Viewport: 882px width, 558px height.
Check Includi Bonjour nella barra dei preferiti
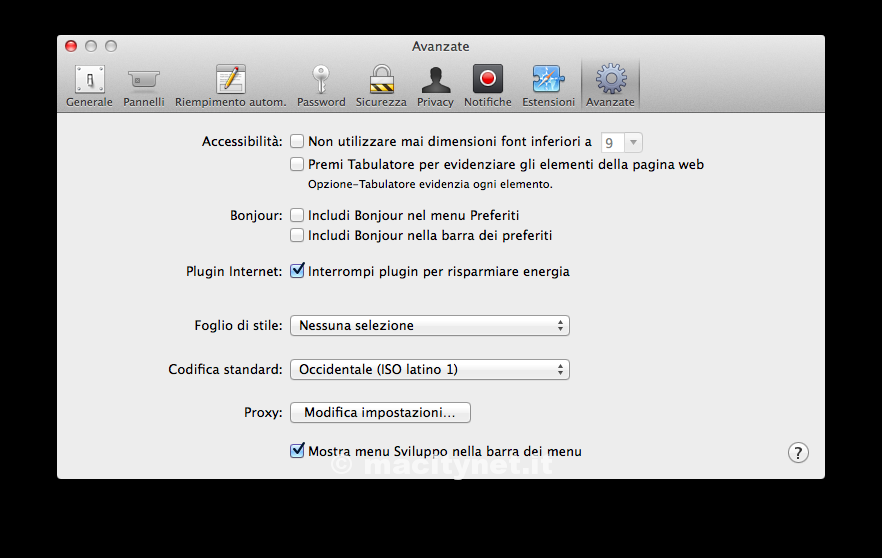(297, 235)
